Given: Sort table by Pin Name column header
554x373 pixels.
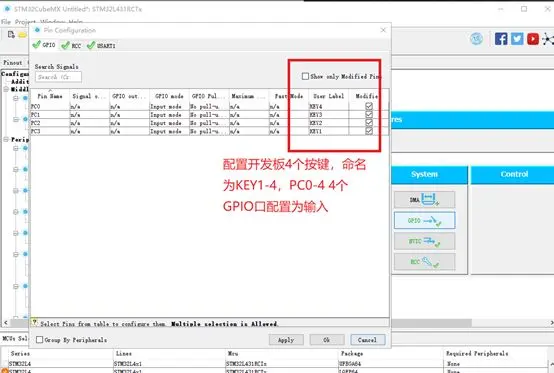Looking at the screenshot, I should tap(50, 96).
